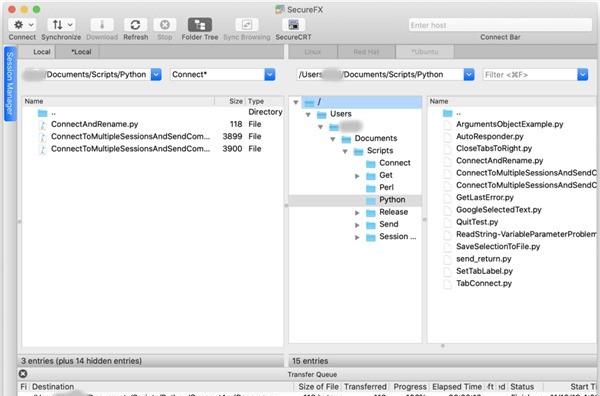The width and height of the screenshot is (600, 396).
Task: Click the Connect* filter field
Action: (x=217, y=75)
